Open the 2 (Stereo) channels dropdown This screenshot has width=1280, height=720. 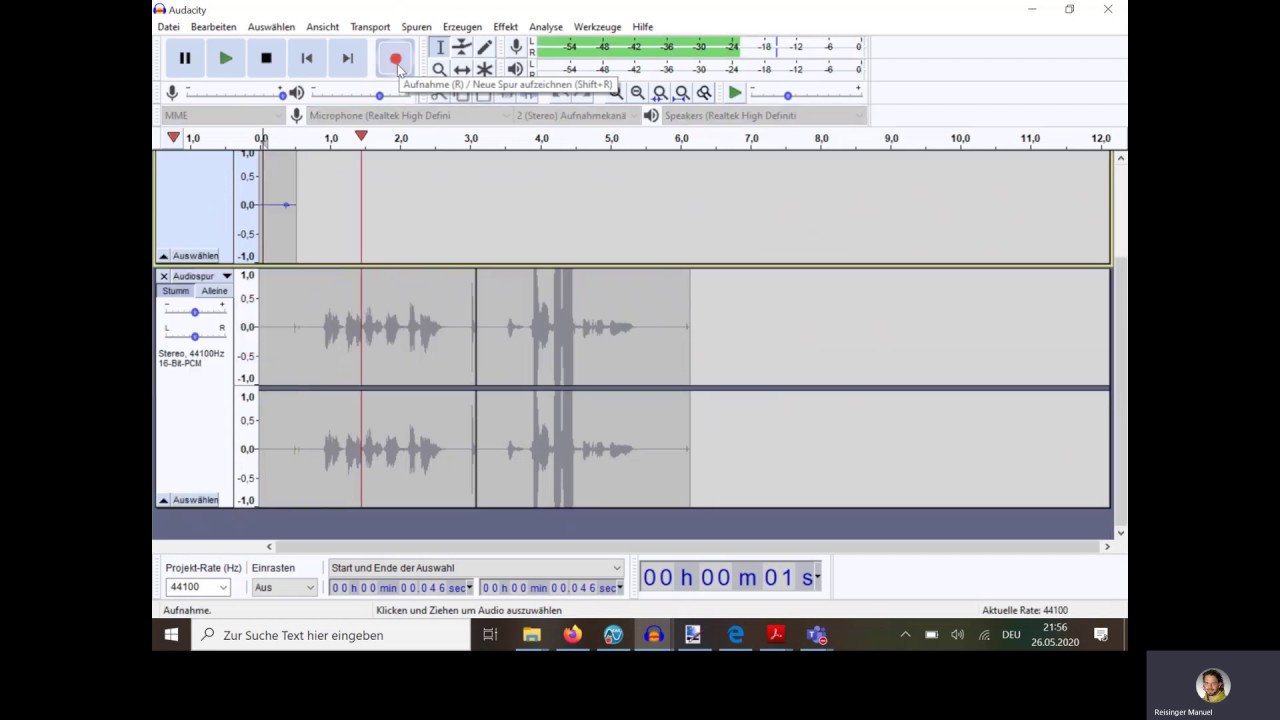coord(576,115)
